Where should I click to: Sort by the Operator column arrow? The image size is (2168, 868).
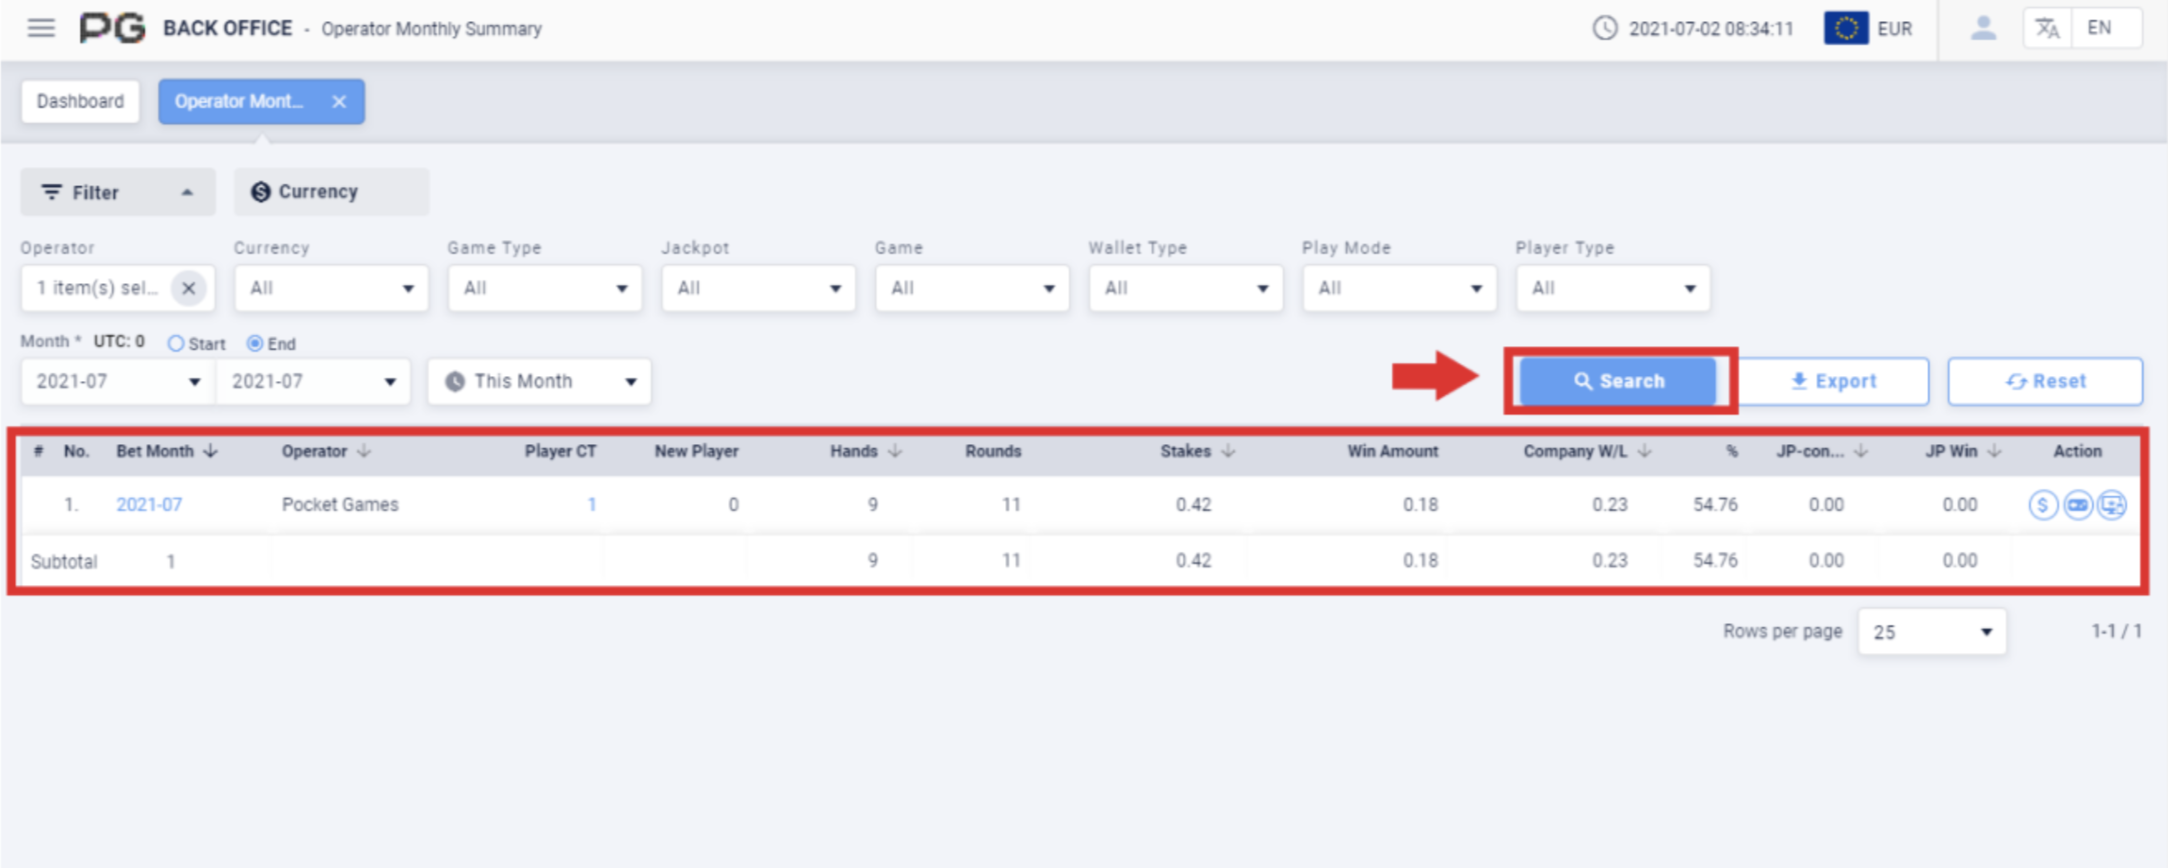[364, 451]
